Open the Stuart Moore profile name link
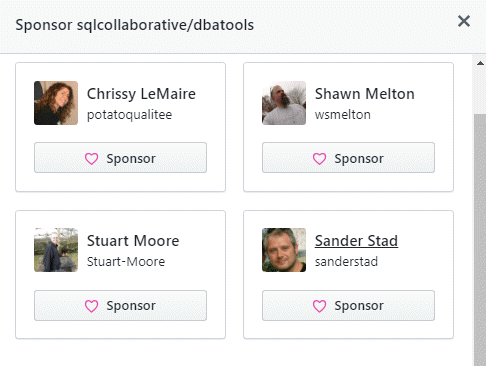The image size is (486, 366). pos(133,241)
